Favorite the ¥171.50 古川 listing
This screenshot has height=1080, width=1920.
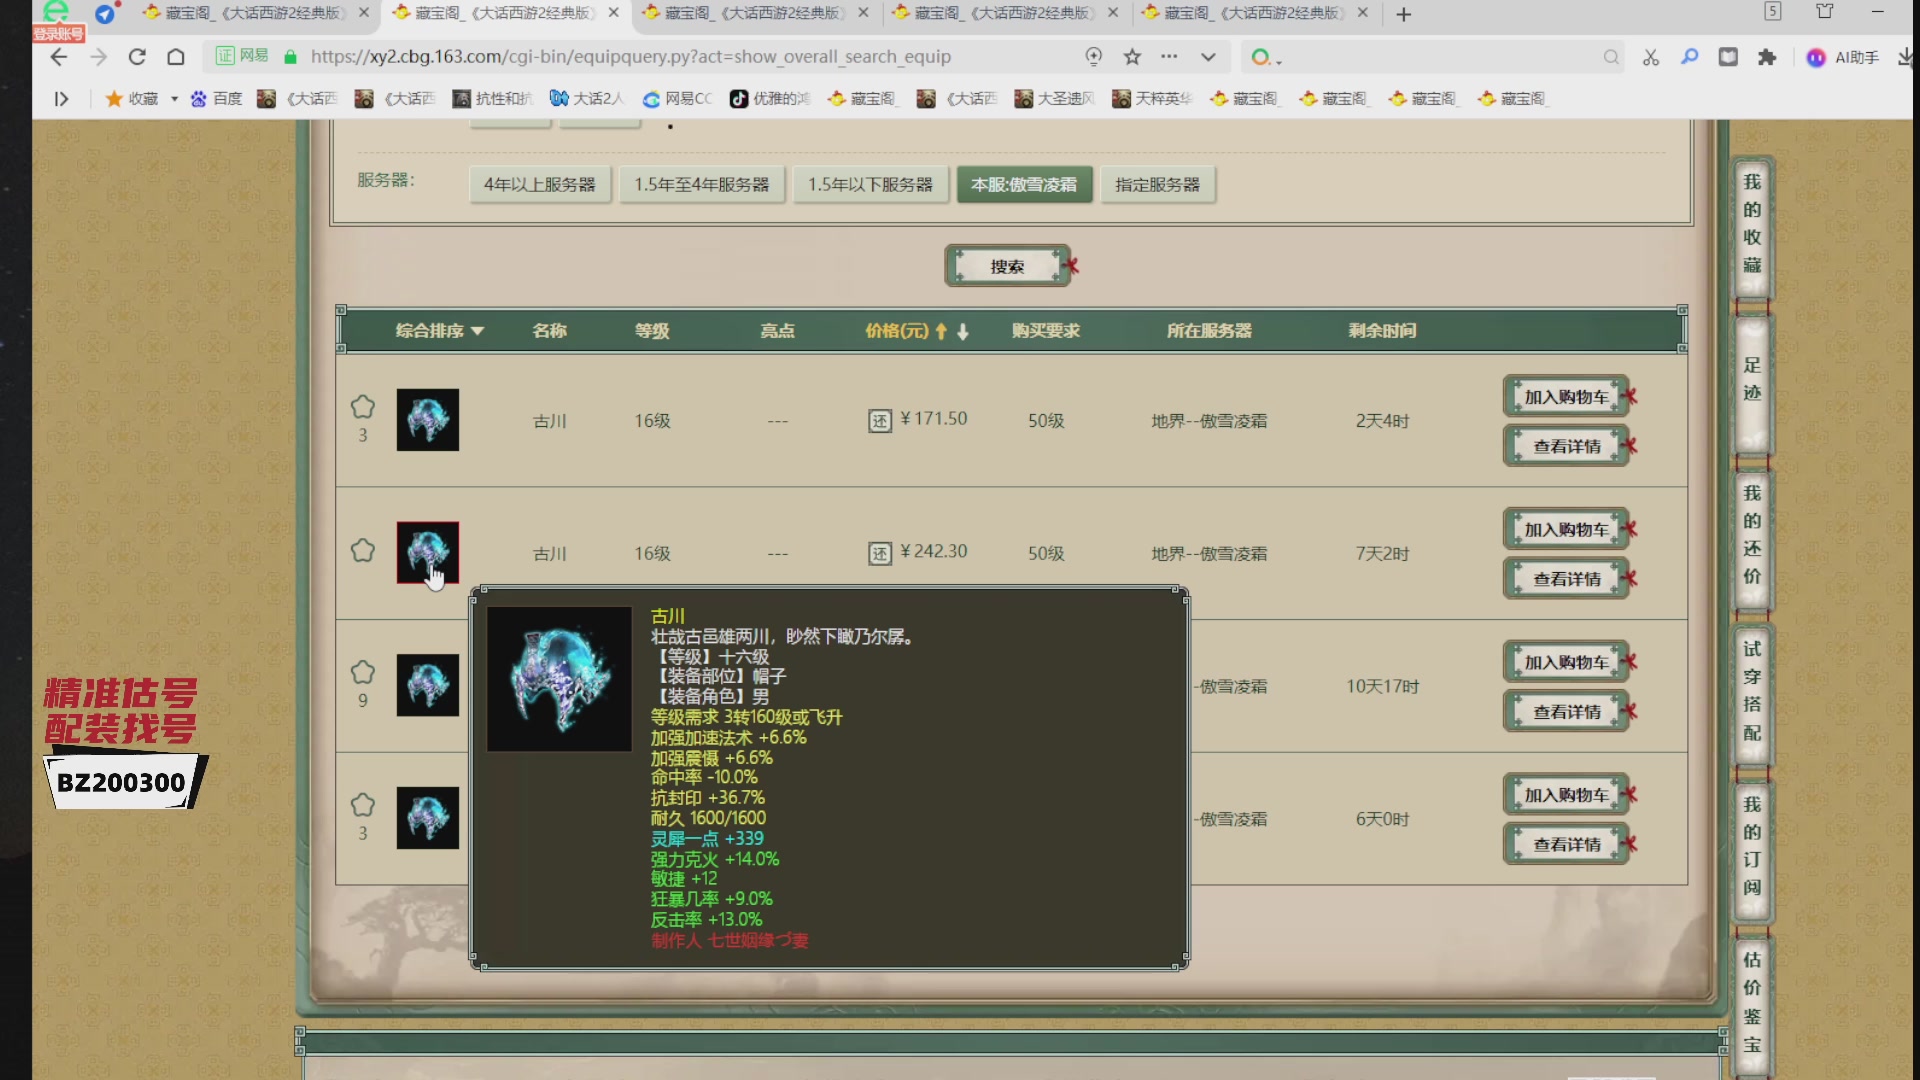point(363,407)
